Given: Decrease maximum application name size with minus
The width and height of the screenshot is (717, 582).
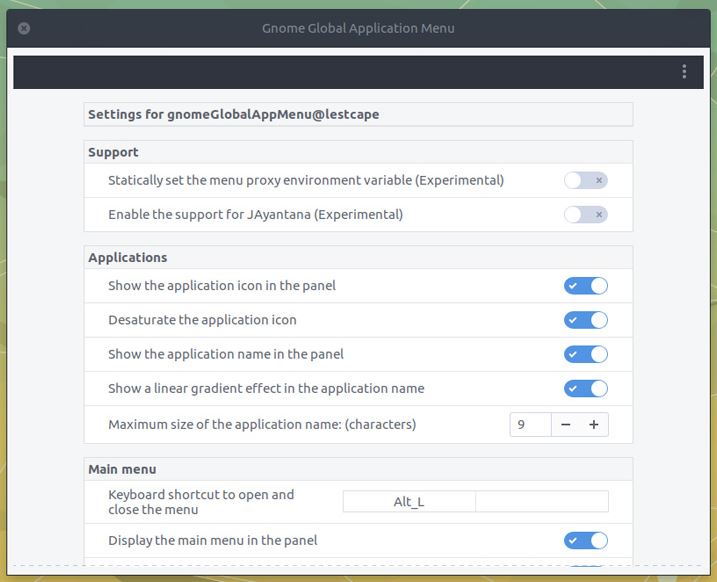Looking at the screenshot, I should pos(566,425).
